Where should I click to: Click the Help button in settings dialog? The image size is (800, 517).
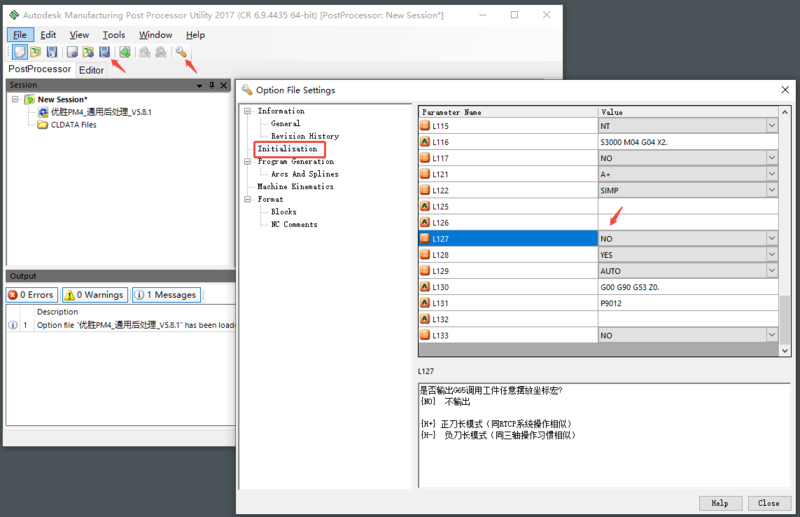pos(720,503)
